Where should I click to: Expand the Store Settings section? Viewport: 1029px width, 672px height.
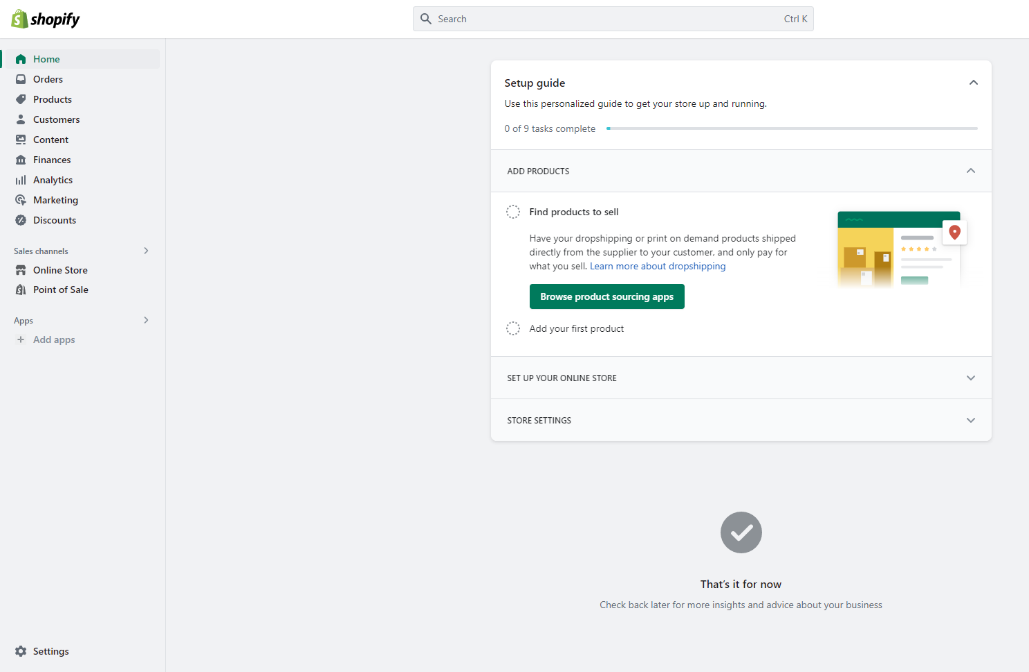(x=971, y=420)
